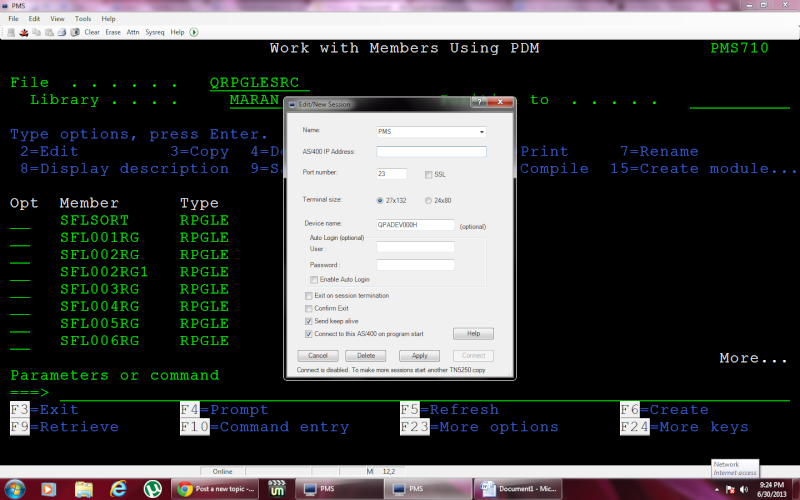This screenshot has height=500, width=800.
Task: Check Exit on session termination
Action: 309,296
